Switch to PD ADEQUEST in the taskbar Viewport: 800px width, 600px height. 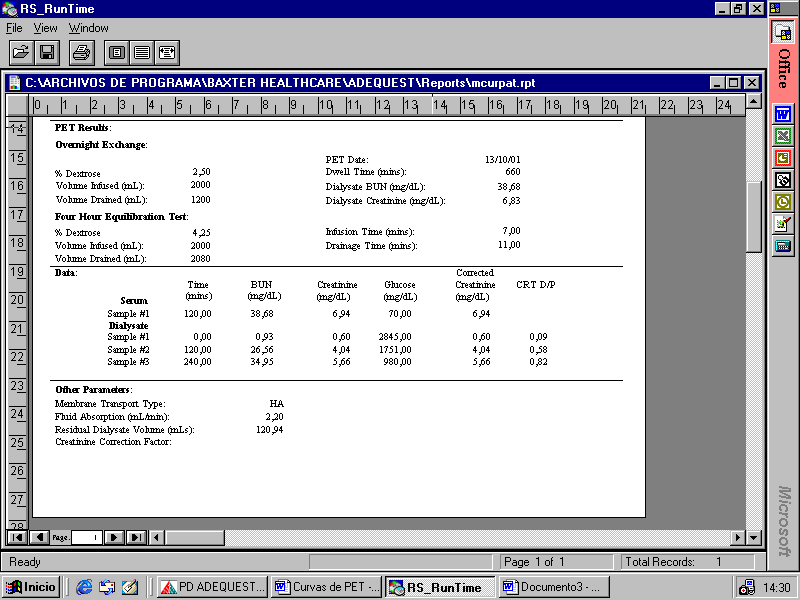[x=211, y=587]
